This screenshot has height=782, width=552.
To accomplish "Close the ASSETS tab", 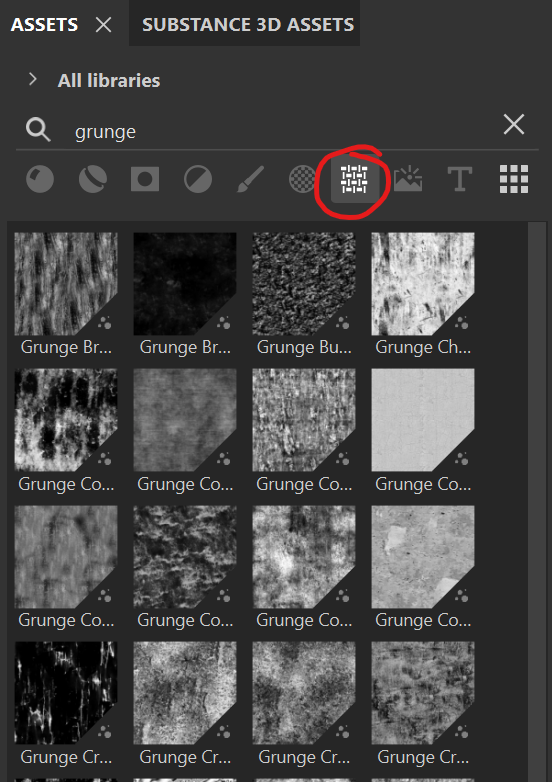I will tap(103, 24).
